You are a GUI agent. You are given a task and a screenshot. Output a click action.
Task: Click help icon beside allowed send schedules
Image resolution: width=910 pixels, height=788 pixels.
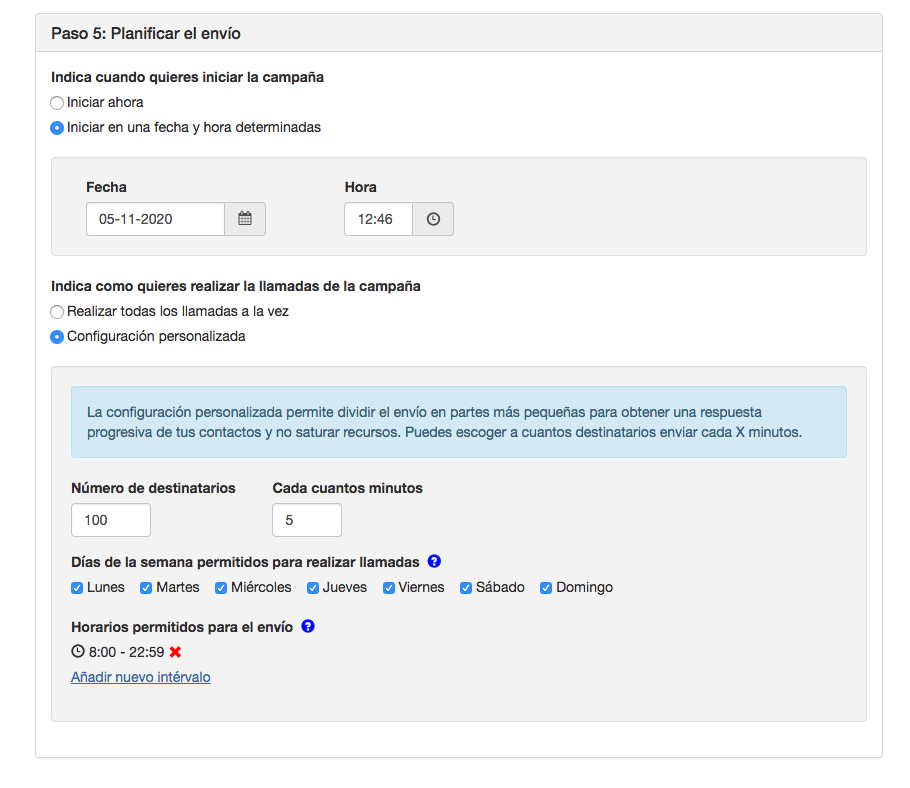click(x=308, y=627)
